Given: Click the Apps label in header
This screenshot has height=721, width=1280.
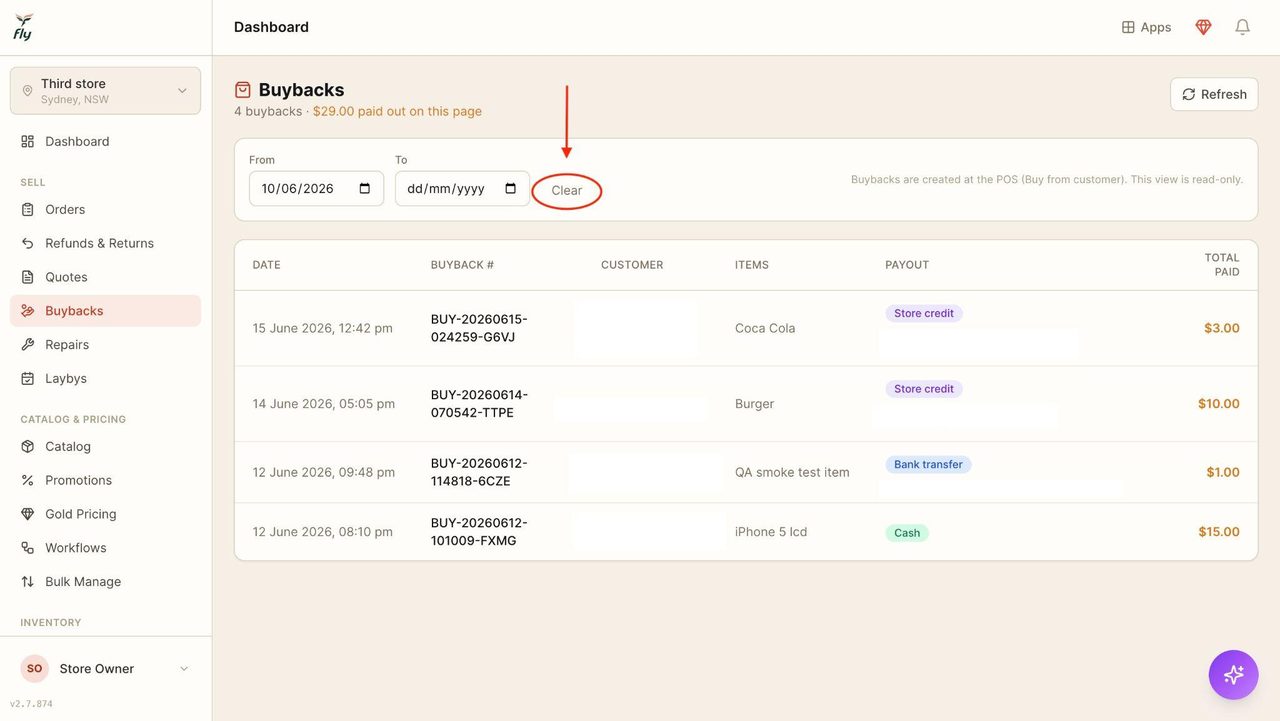Looking at the screenshot, I should click(1156, 27).
